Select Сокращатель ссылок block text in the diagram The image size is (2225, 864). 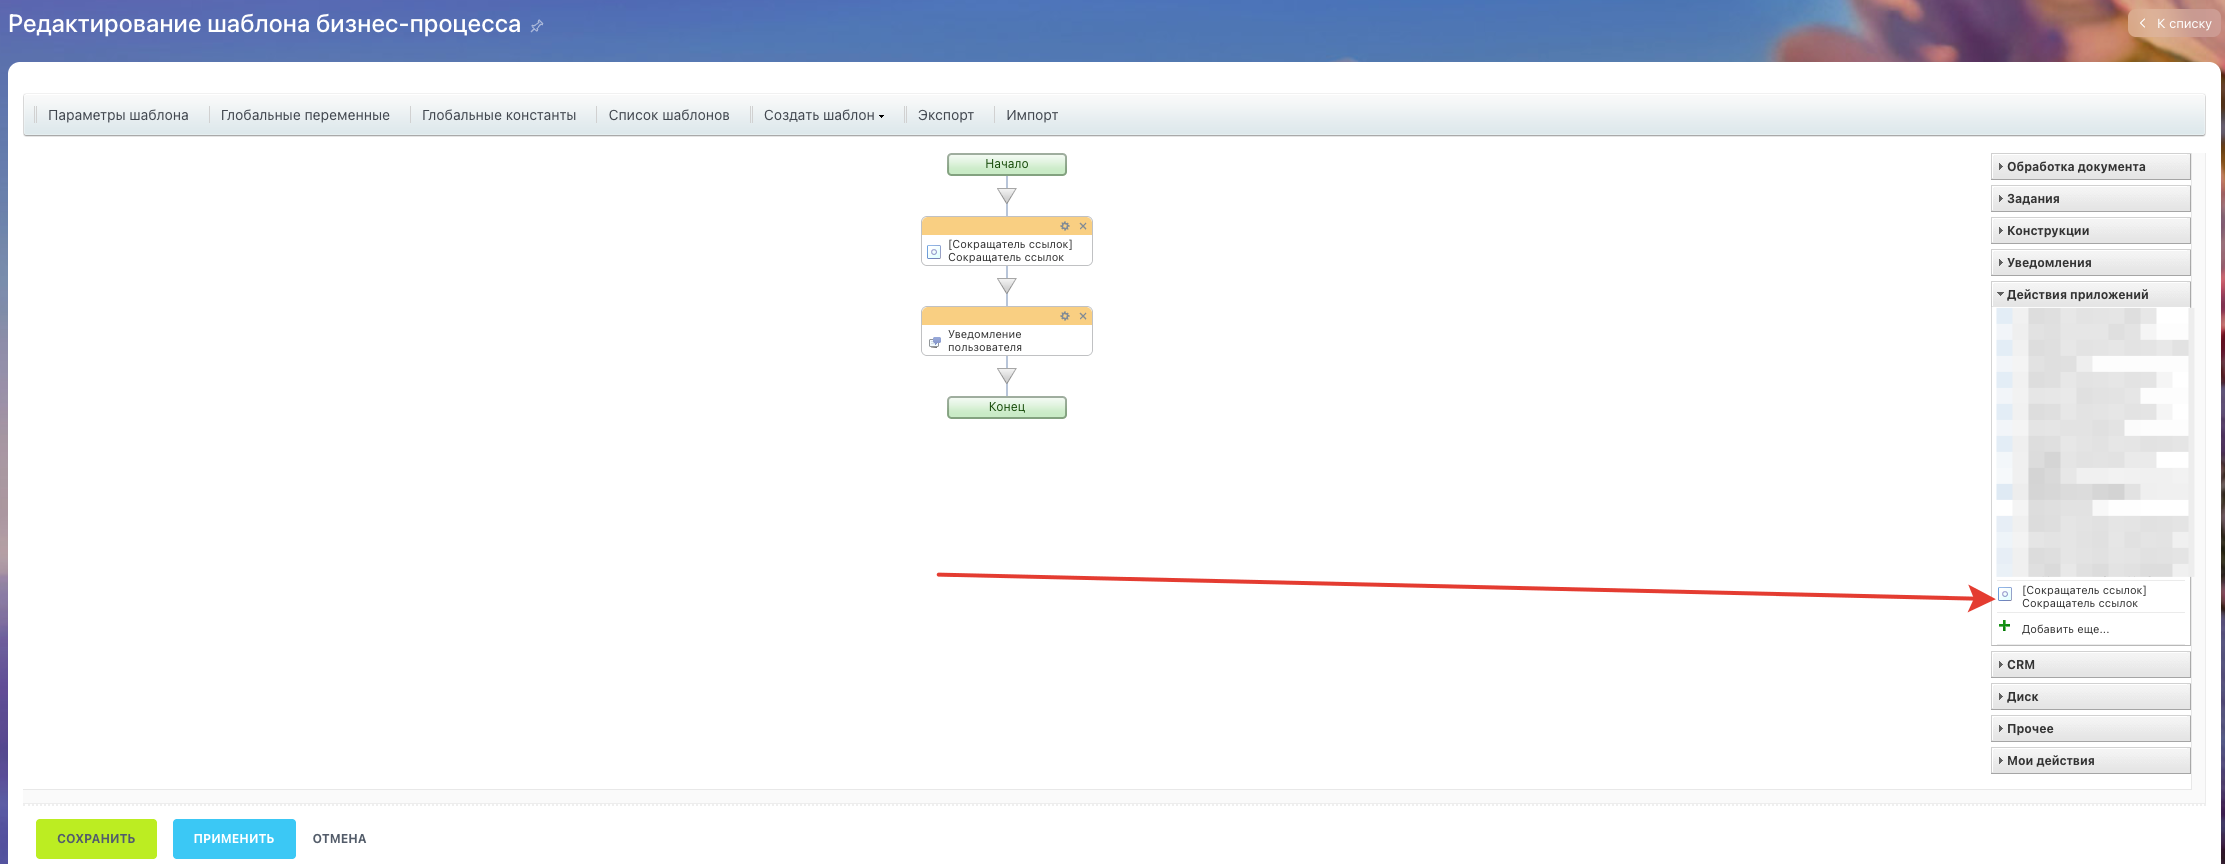pyautogui.click(x=1010, y=251)
